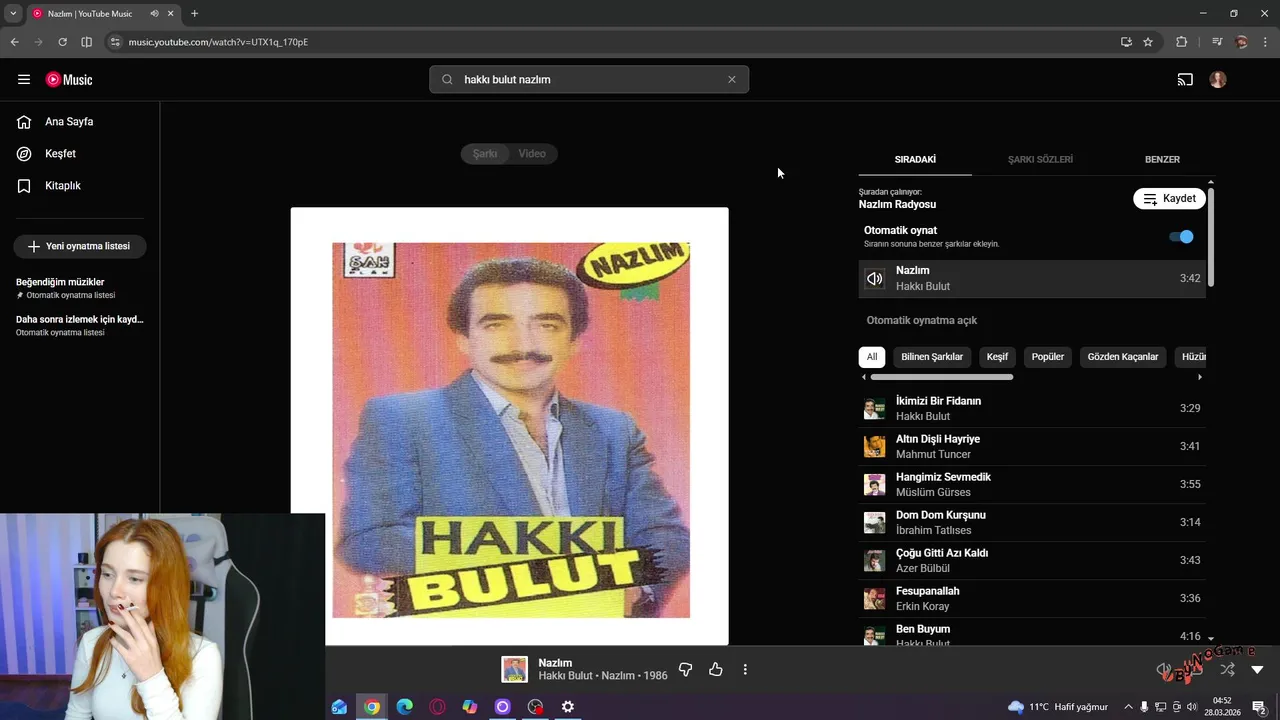Open a new browser tab

pyautogui.click(x=194, y=14)
